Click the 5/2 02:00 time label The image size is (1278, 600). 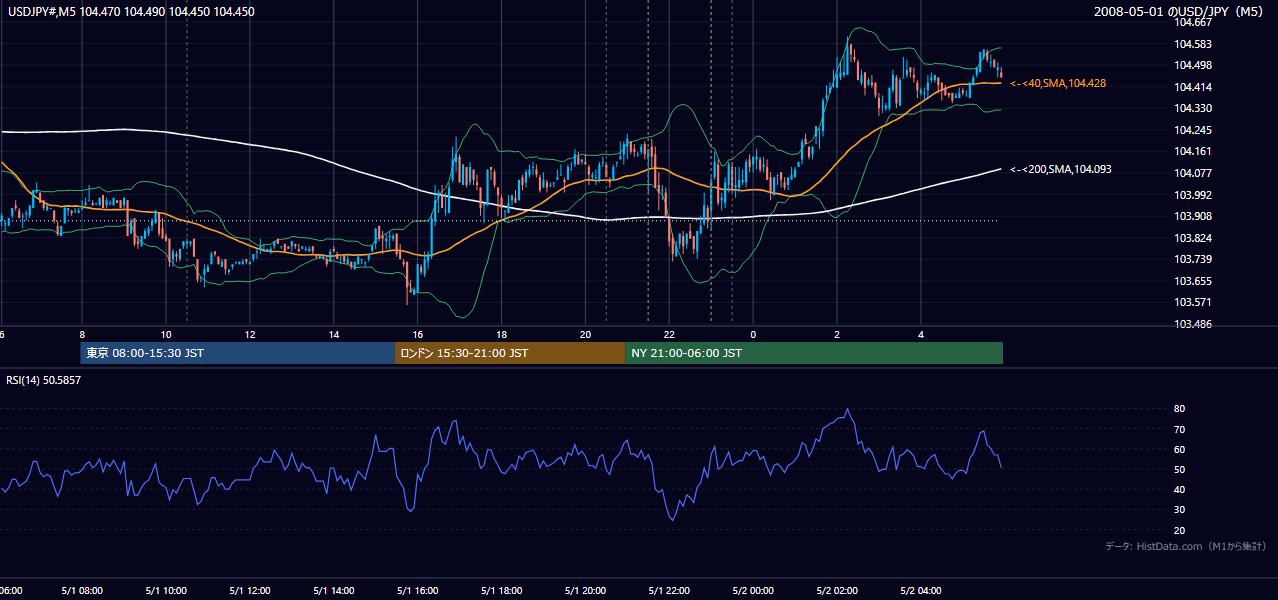pos(838,591)
